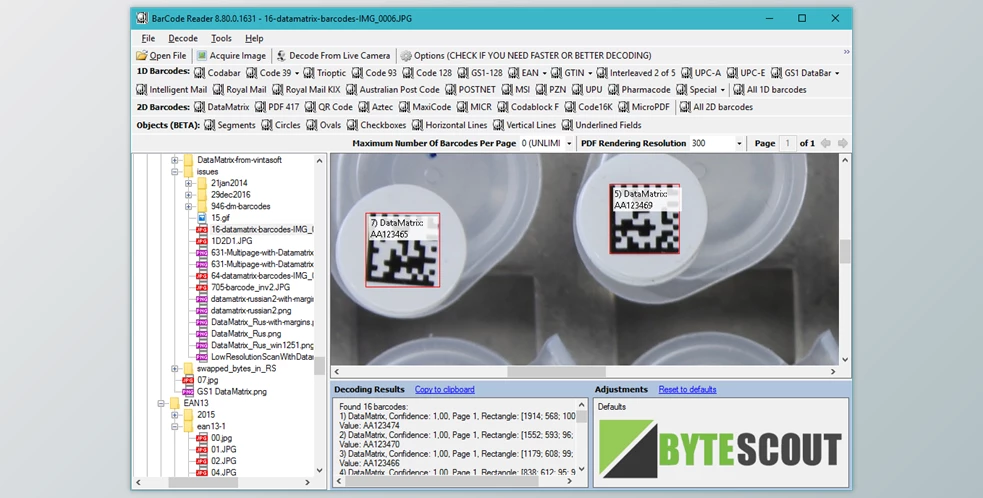The height and width of the screenshot is (498, 983).
Task: Select All 1D barcodes icon
Action: (739, 90)
